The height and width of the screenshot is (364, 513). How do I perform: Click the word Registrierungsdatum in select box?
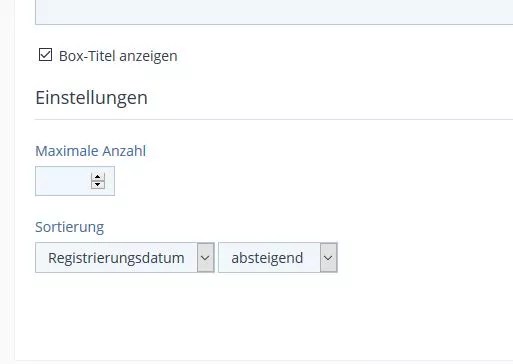coord(116,258)
